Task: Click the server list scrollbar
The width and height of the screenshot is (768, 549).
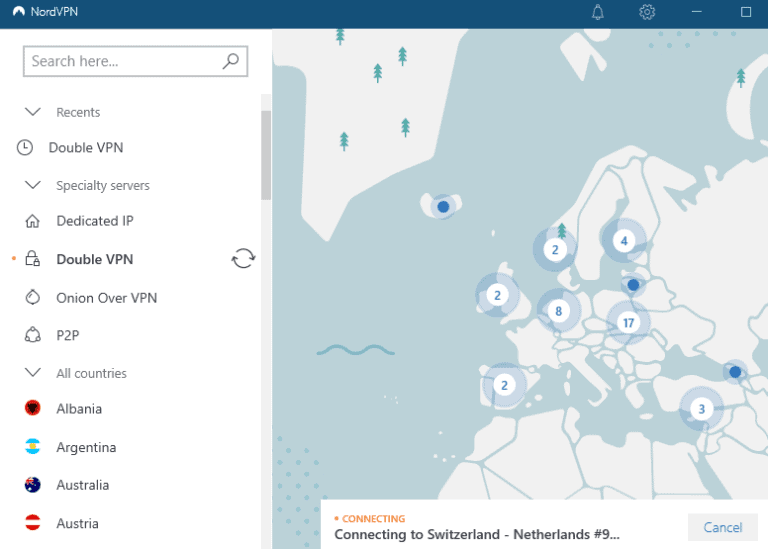Action: point(266,155)
